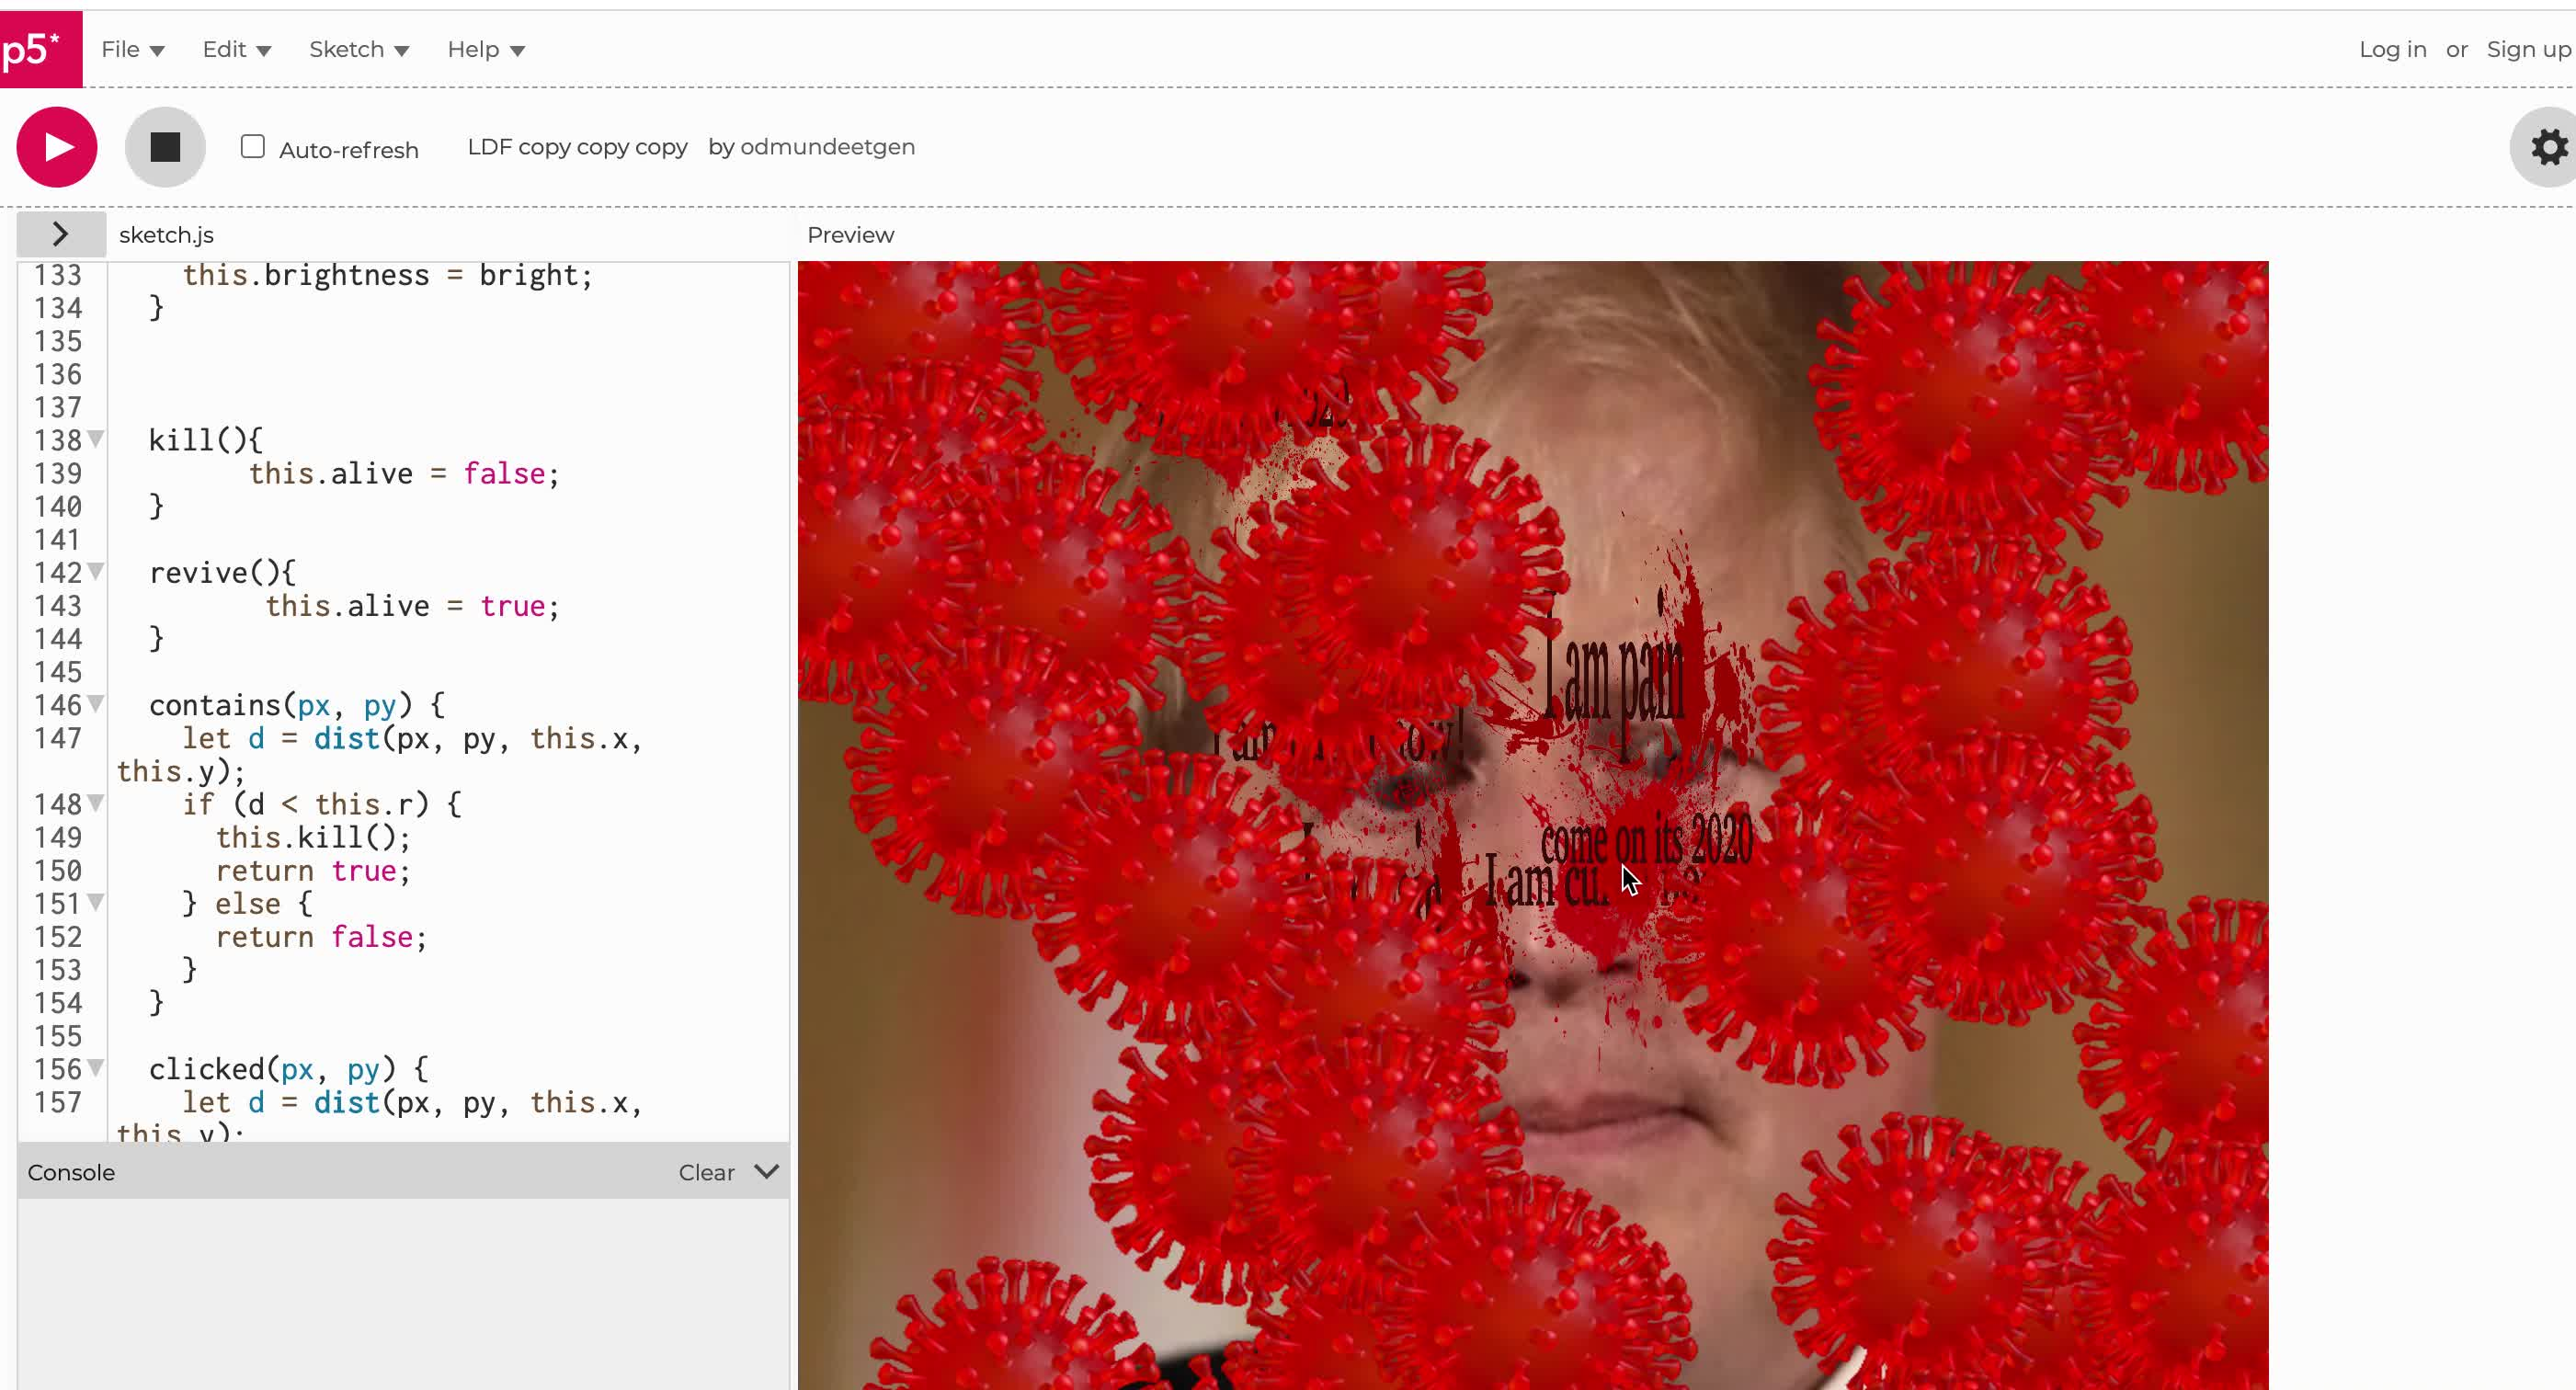
Task: Fold the revive() function at line 142
Action: (96, 571)
